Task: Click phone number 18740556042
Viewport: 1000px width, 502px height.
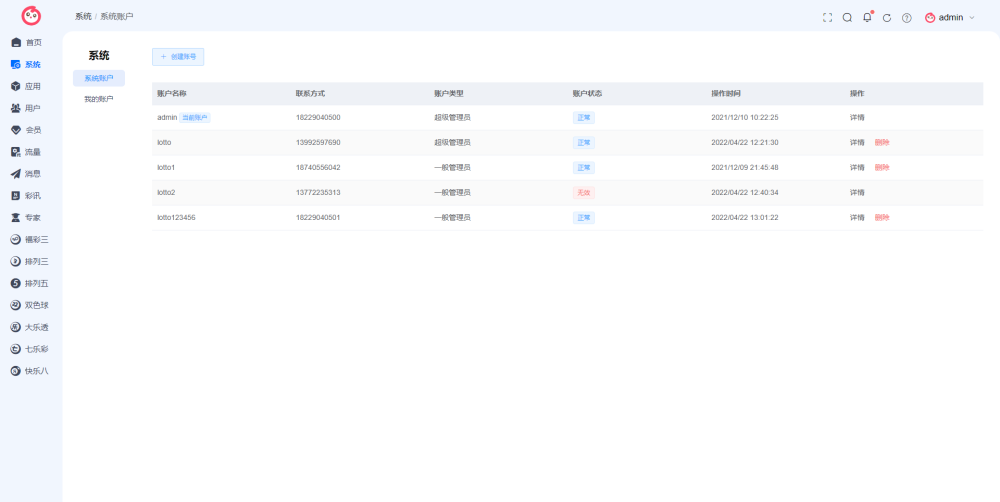Action: 318,167
